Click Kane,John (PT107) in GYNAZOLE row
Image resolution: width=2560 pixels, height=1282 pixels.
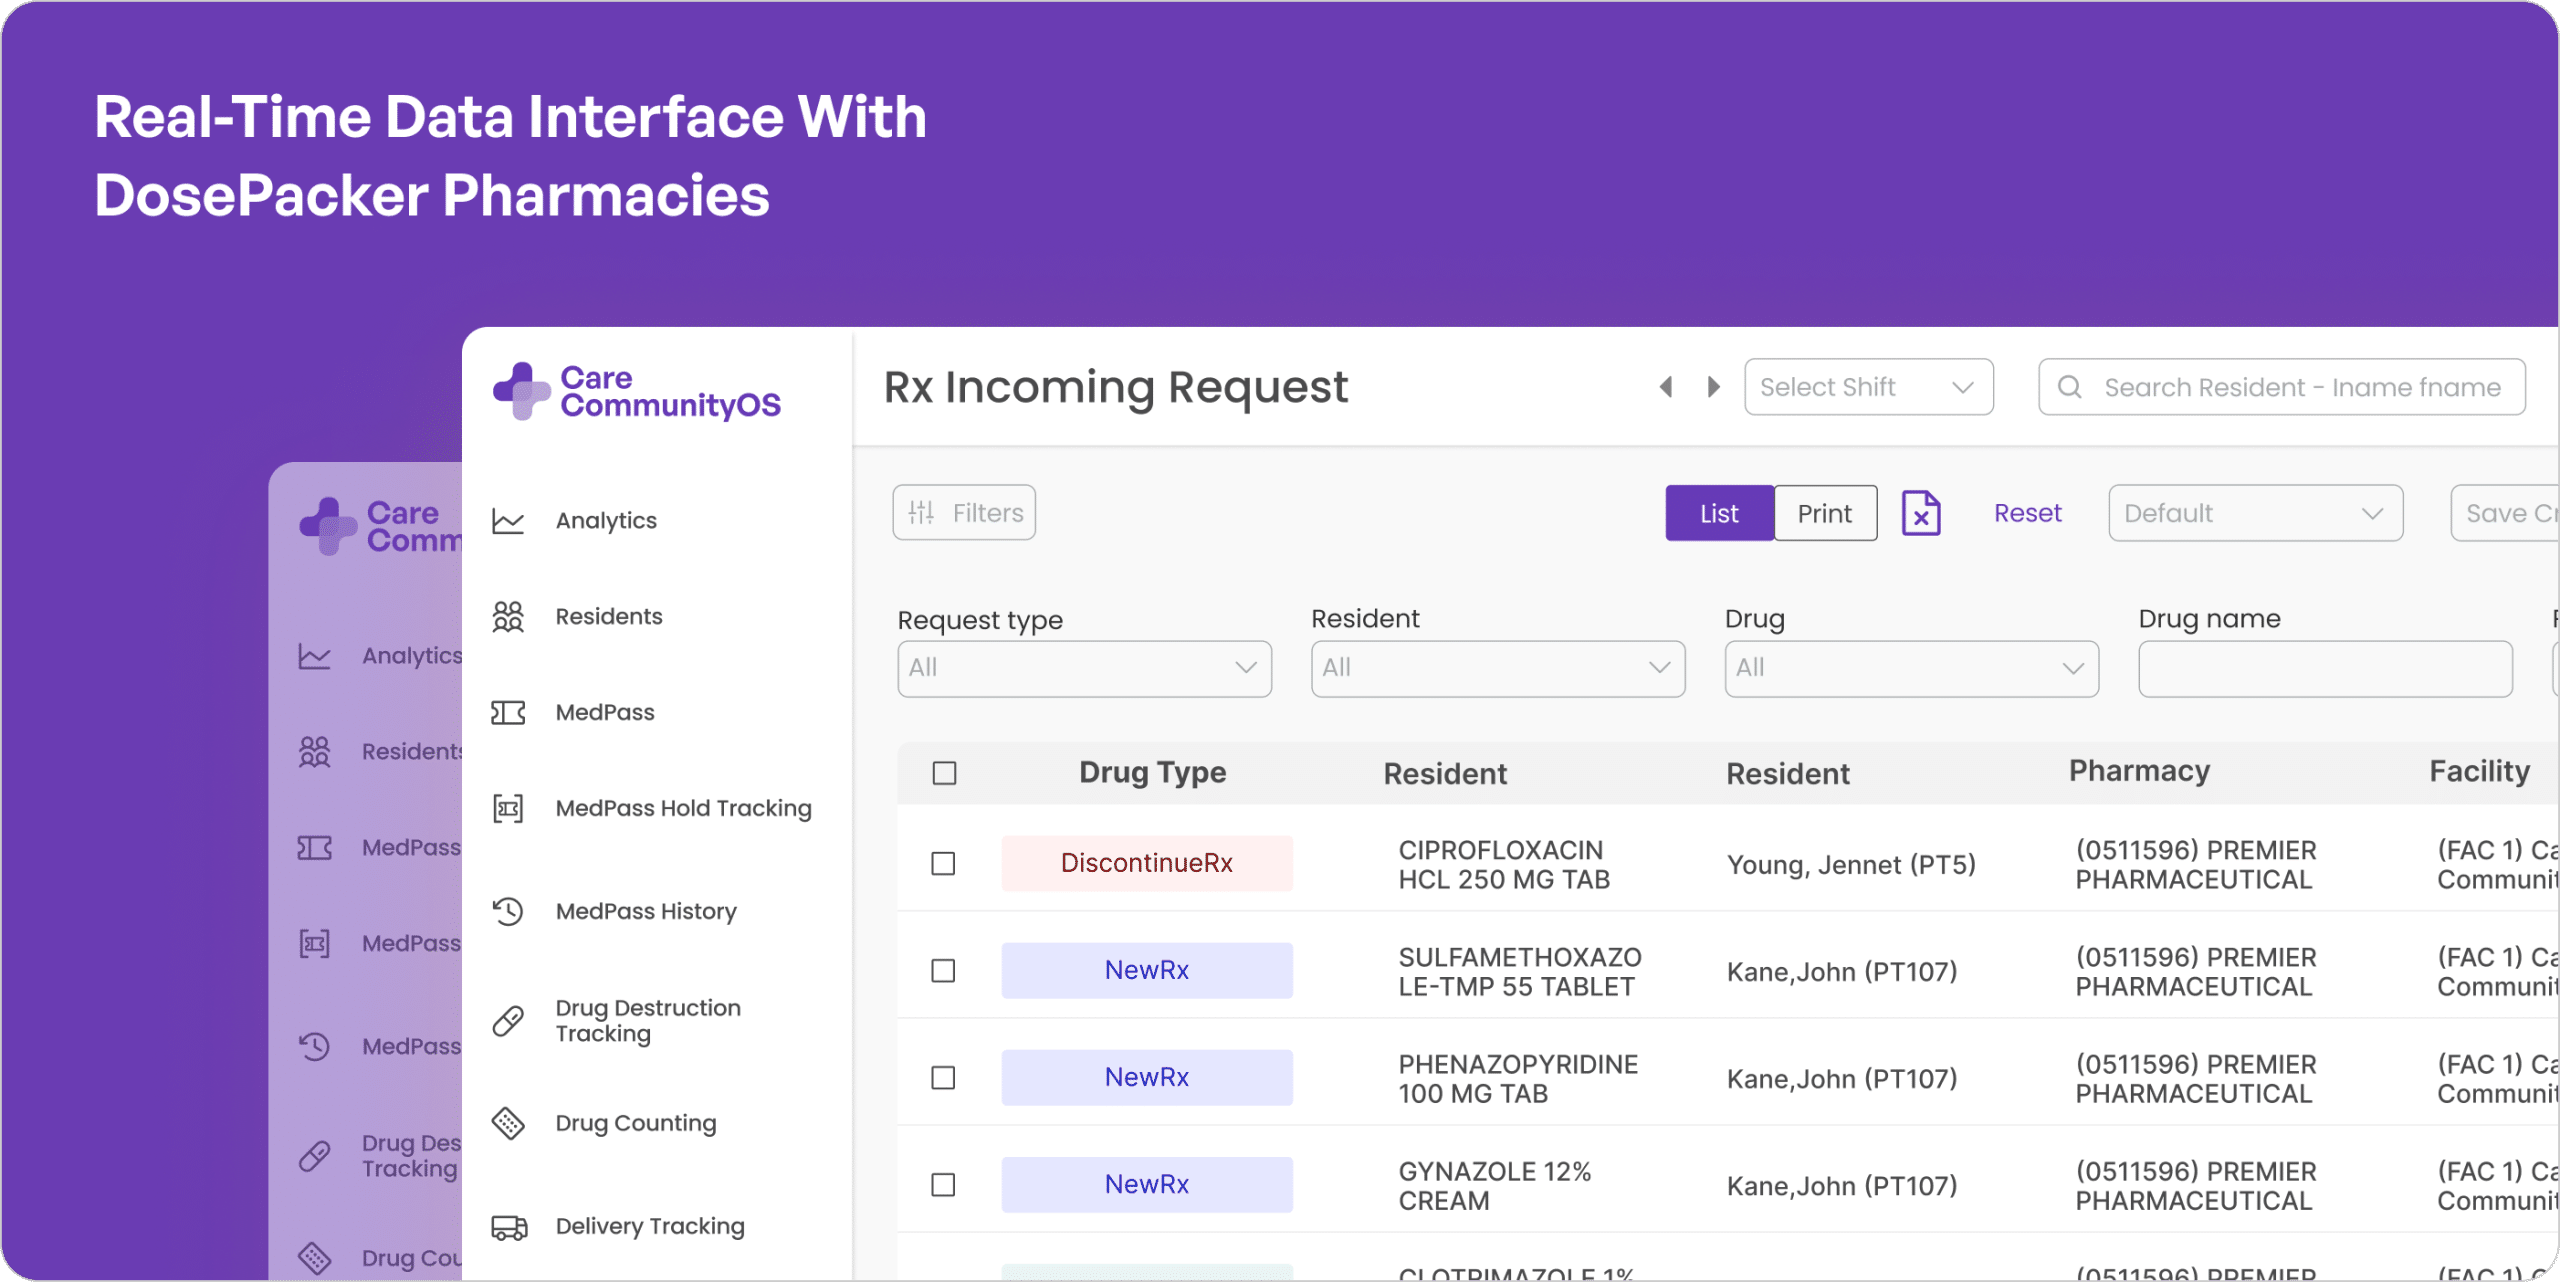click(x=1842, y=1186)
